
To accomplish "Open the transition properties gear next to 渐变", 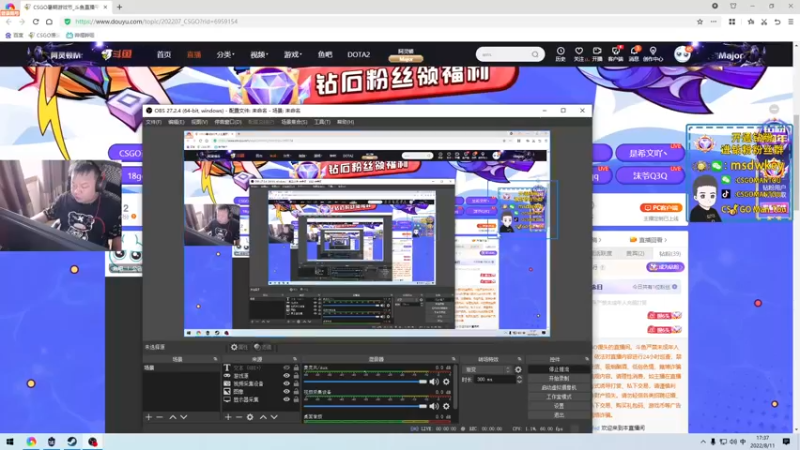I will coord(518,369).
